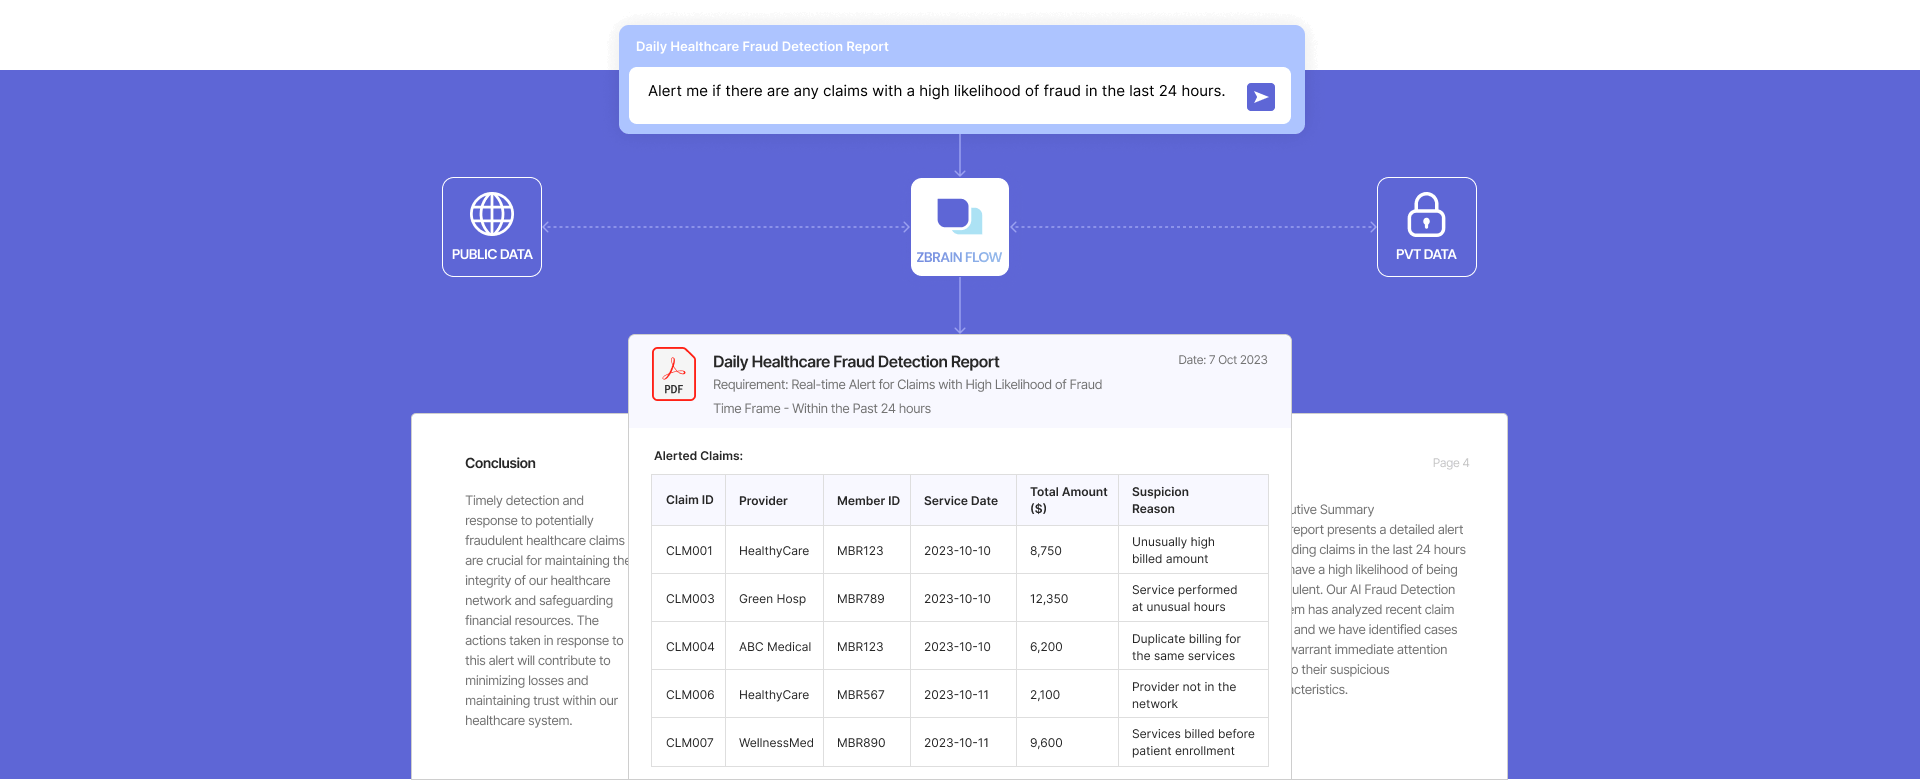Click the send arrow button in prompt box
1920x780 pixels.
coord(1260,97)
